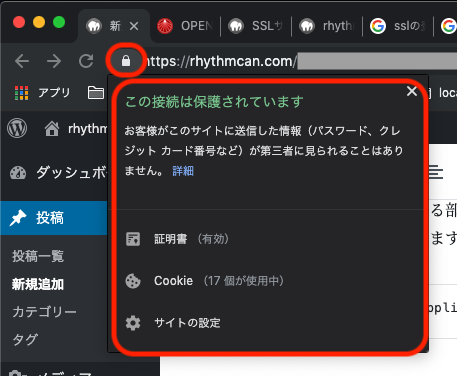Click the pushpin icon next to 投稿

pyautogui.click(x=18, y=218)
